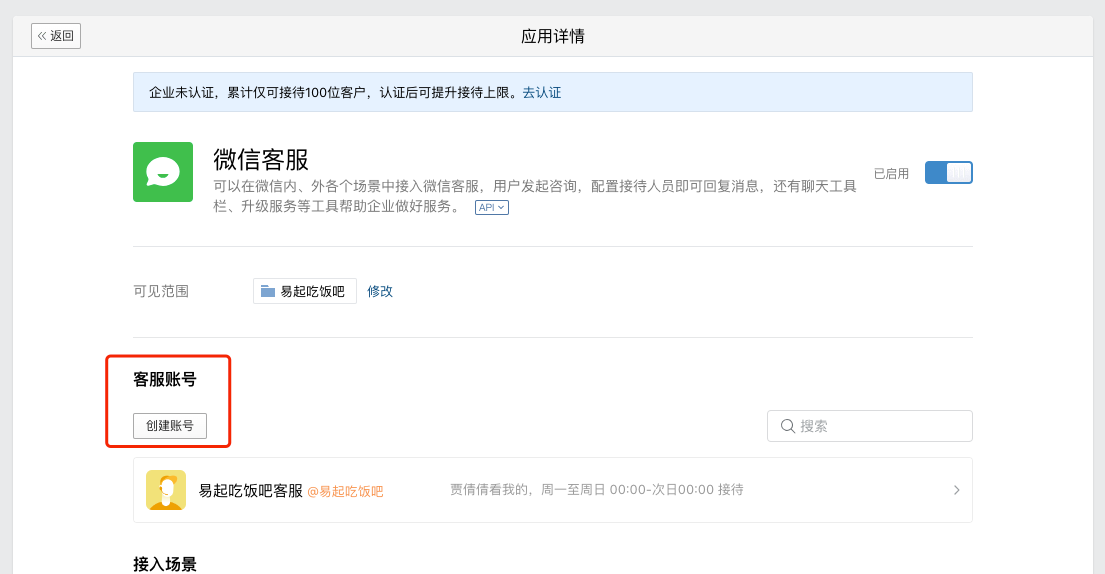The image size is (1105, 574).
Task: Click the 接入场景 section heading
Action: click(x=165, y=564)
